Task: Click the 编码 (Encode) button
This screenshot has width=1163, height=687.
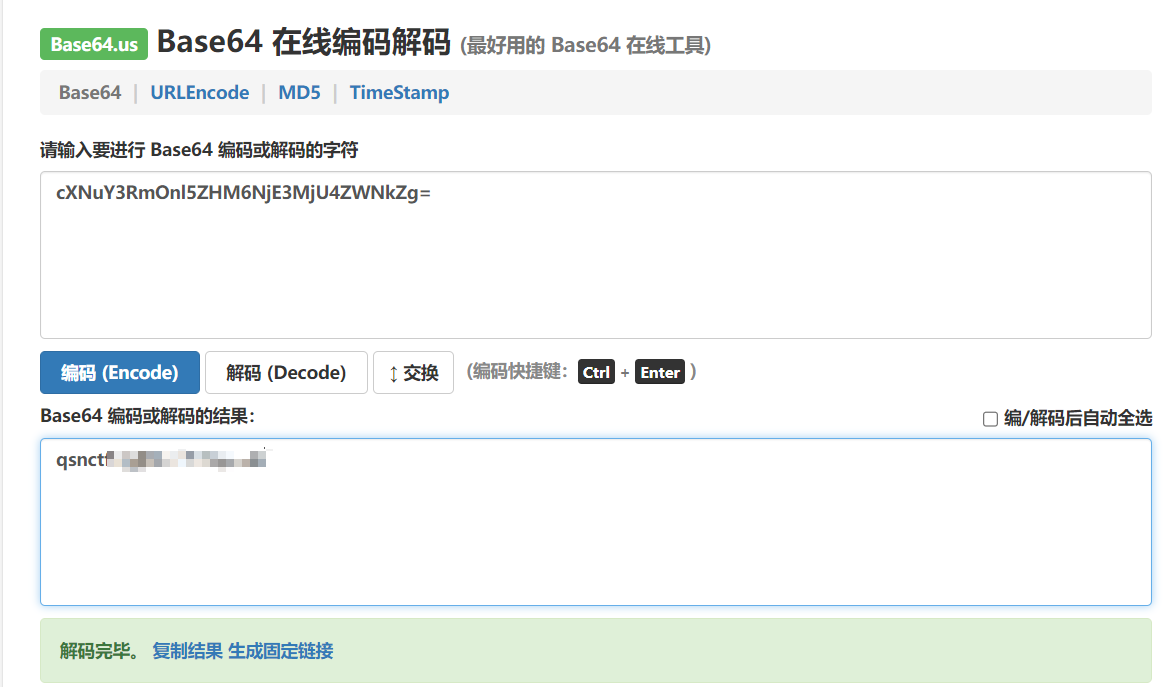Action: [119, 372]
